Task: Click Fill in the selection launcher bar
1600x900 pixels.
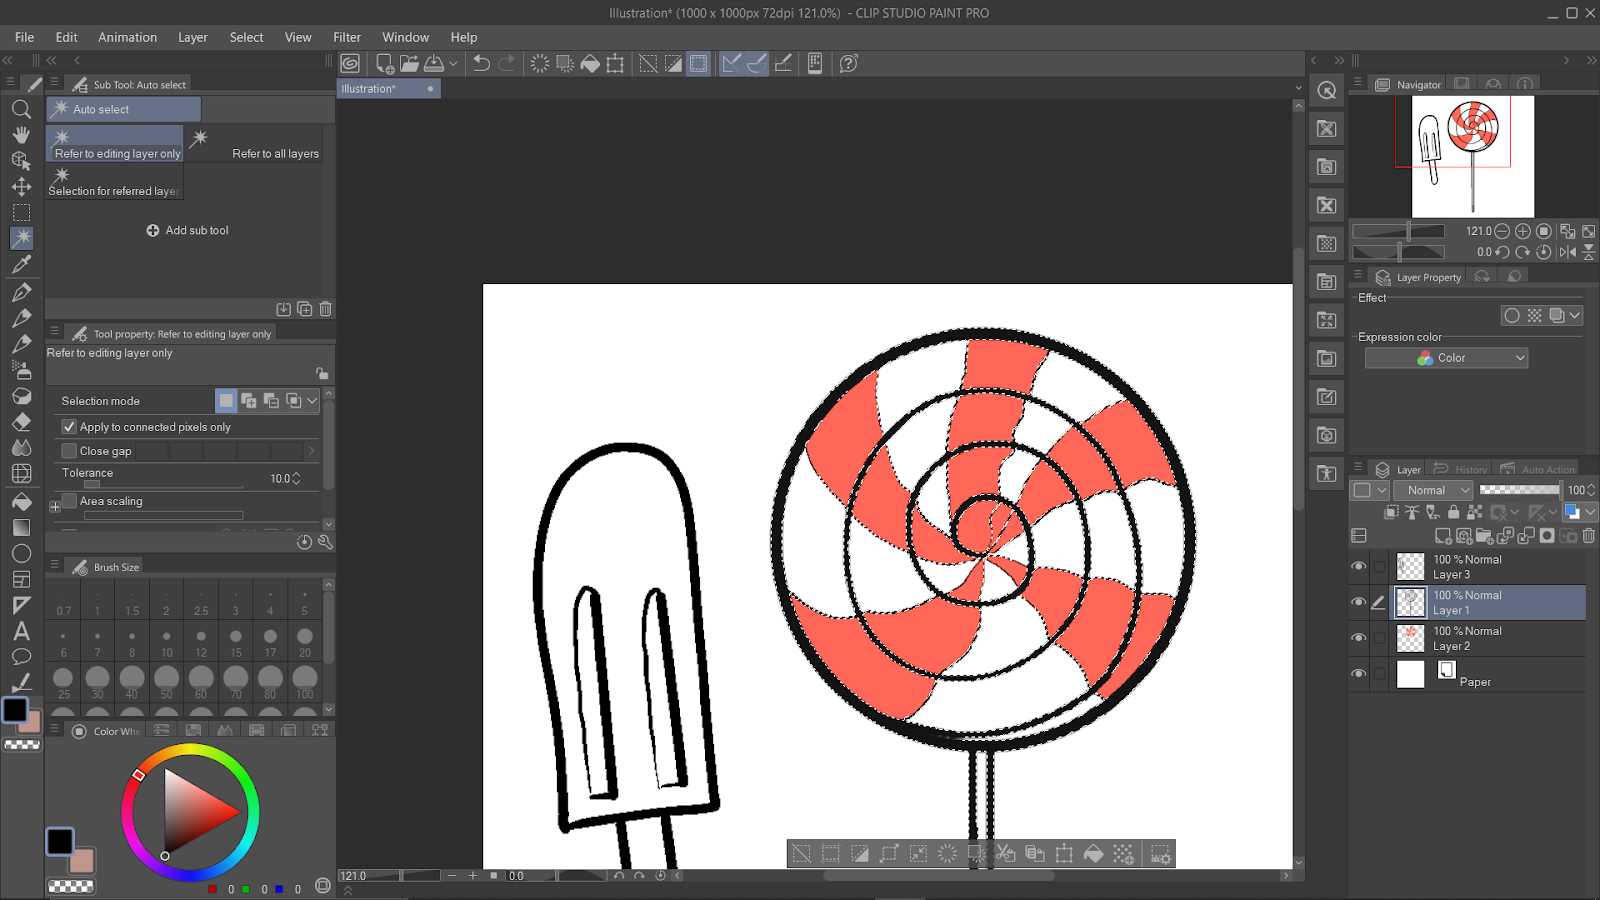Action: click(x=1093, y=854)
